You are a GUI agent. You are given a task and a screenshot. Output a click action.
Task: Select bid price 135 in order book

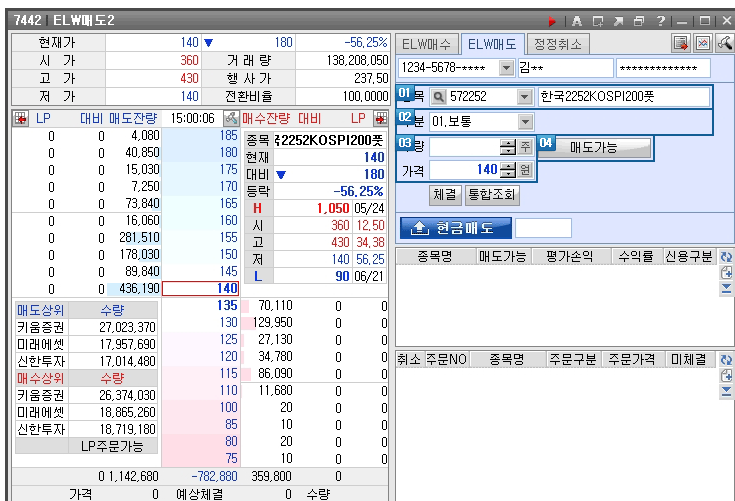(201, 306)
